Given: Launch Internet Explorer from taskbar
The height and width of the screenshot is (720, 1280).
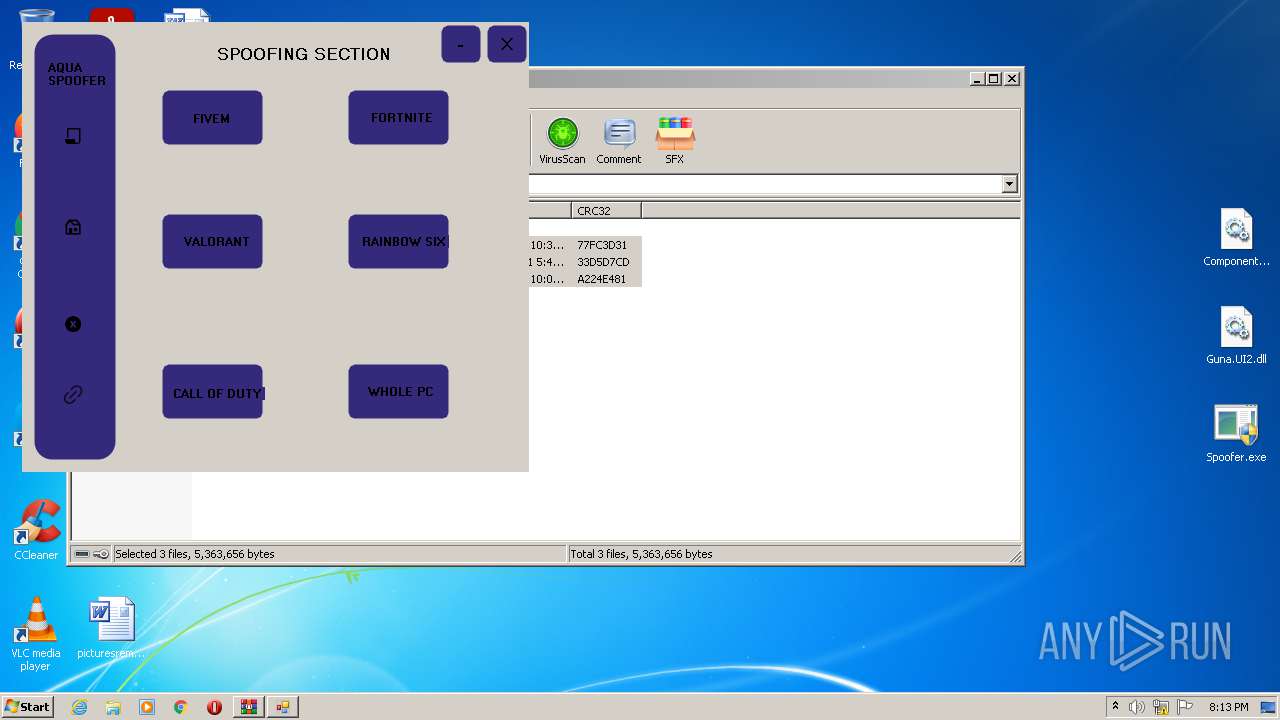Looking at the screenshot, I should [79, 707].
